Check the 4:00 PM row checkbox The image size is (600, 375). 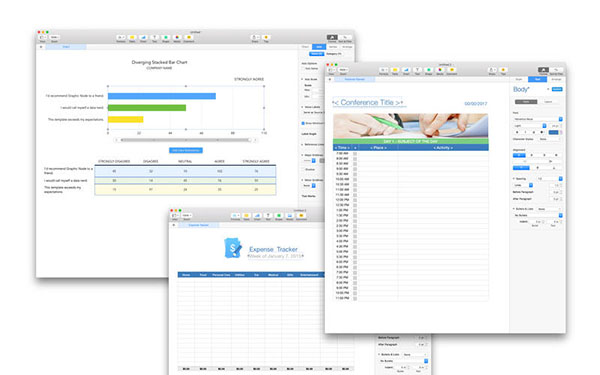pos(355,241)
